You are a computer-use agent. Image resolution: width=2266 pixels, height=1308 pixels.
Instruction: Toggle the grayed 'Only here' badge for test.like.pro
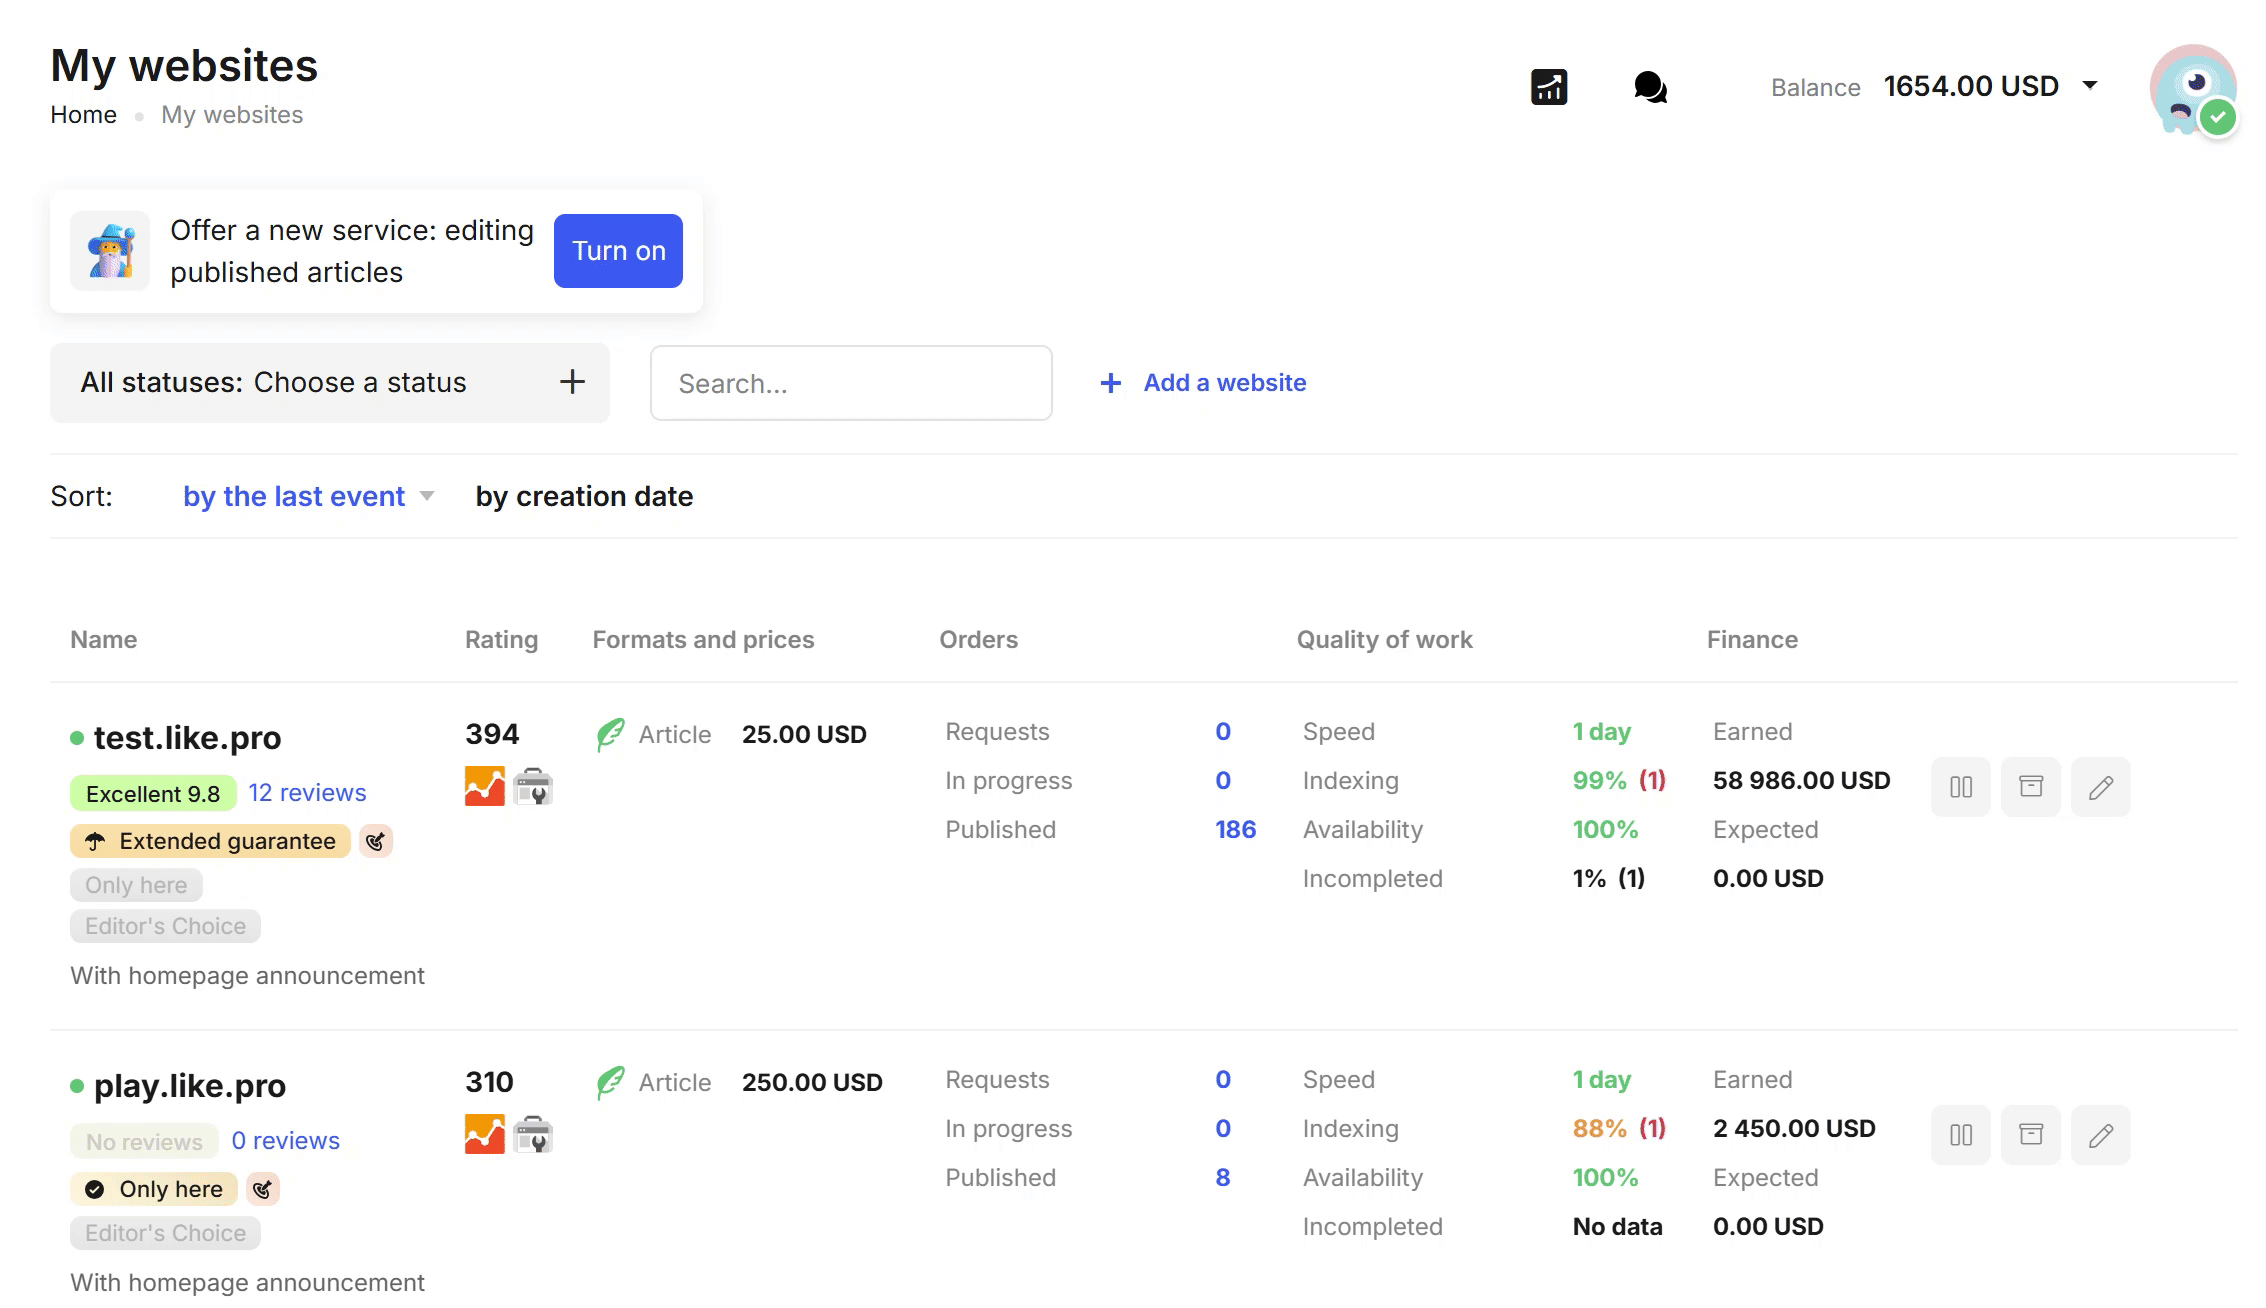(136, 885)
